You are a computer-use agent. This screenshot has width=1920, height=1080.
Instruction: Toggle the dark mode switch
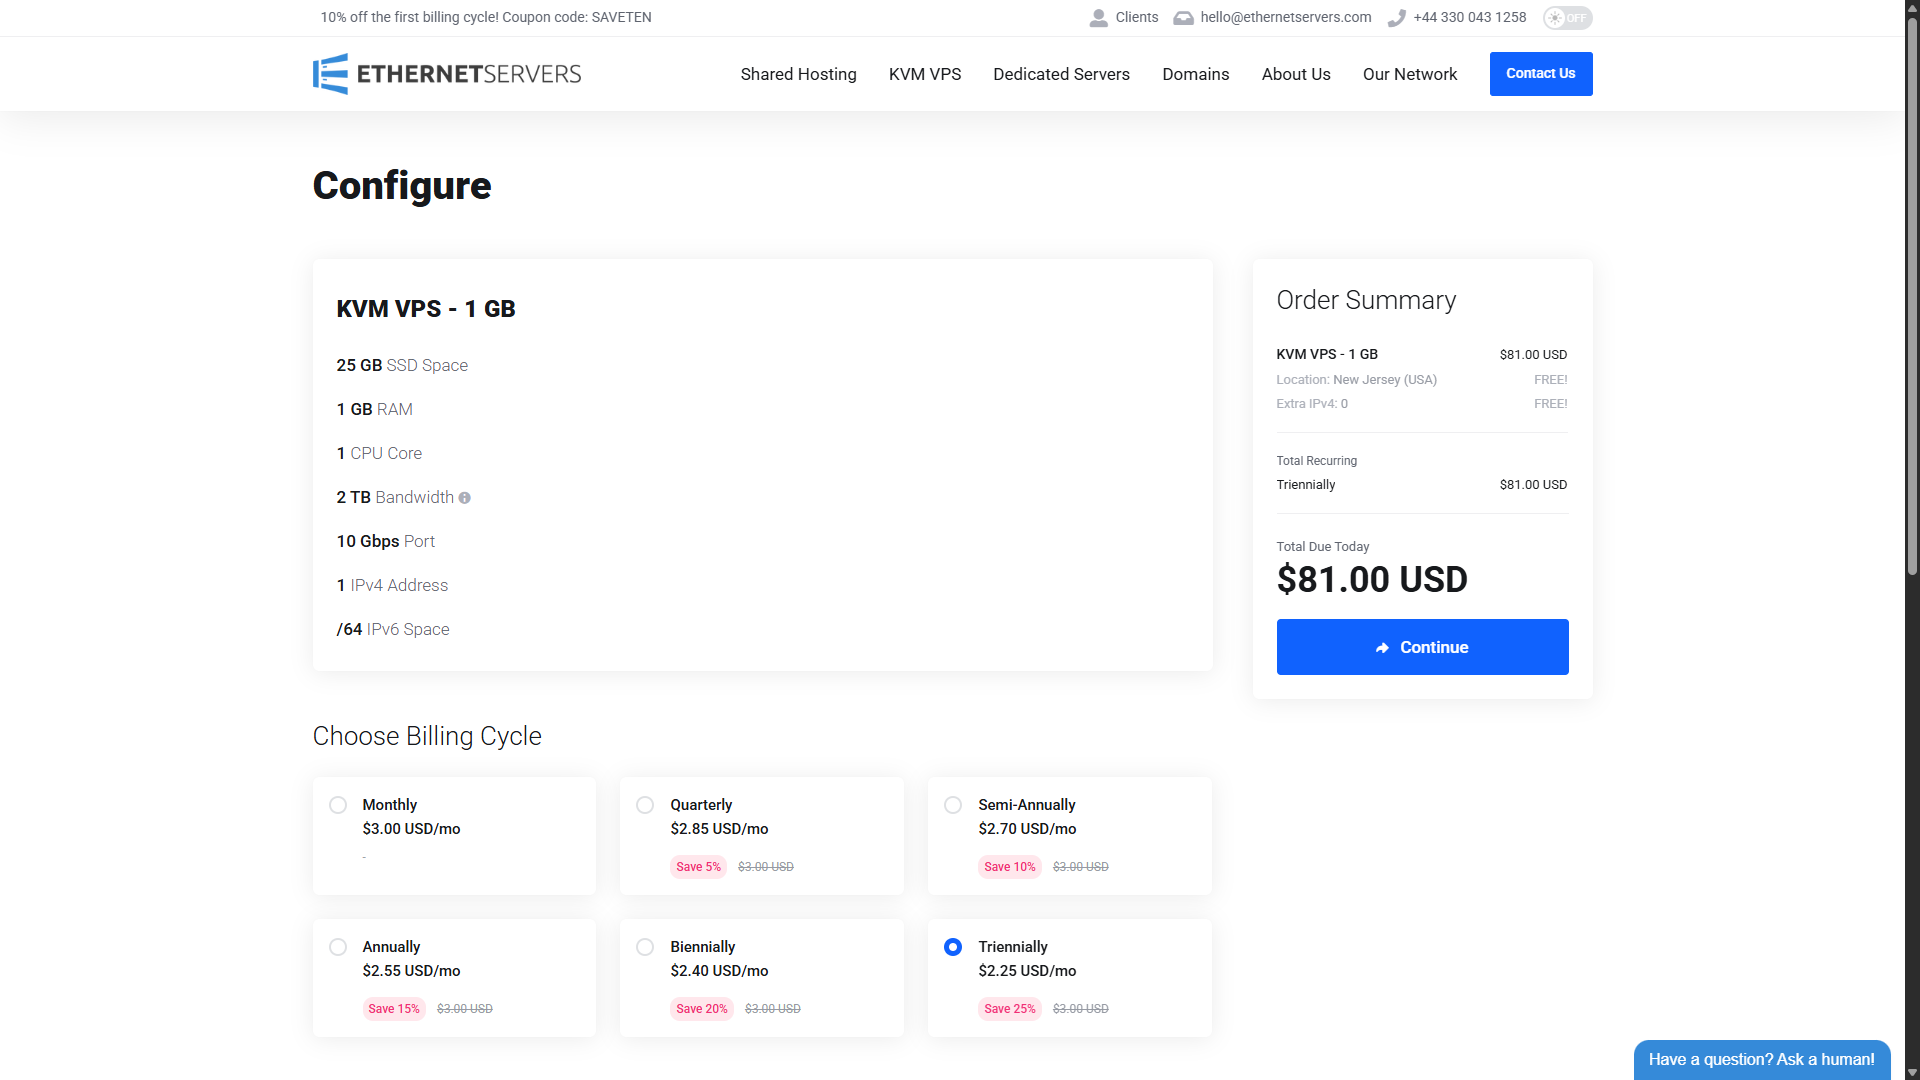(x=1567, y=18)
